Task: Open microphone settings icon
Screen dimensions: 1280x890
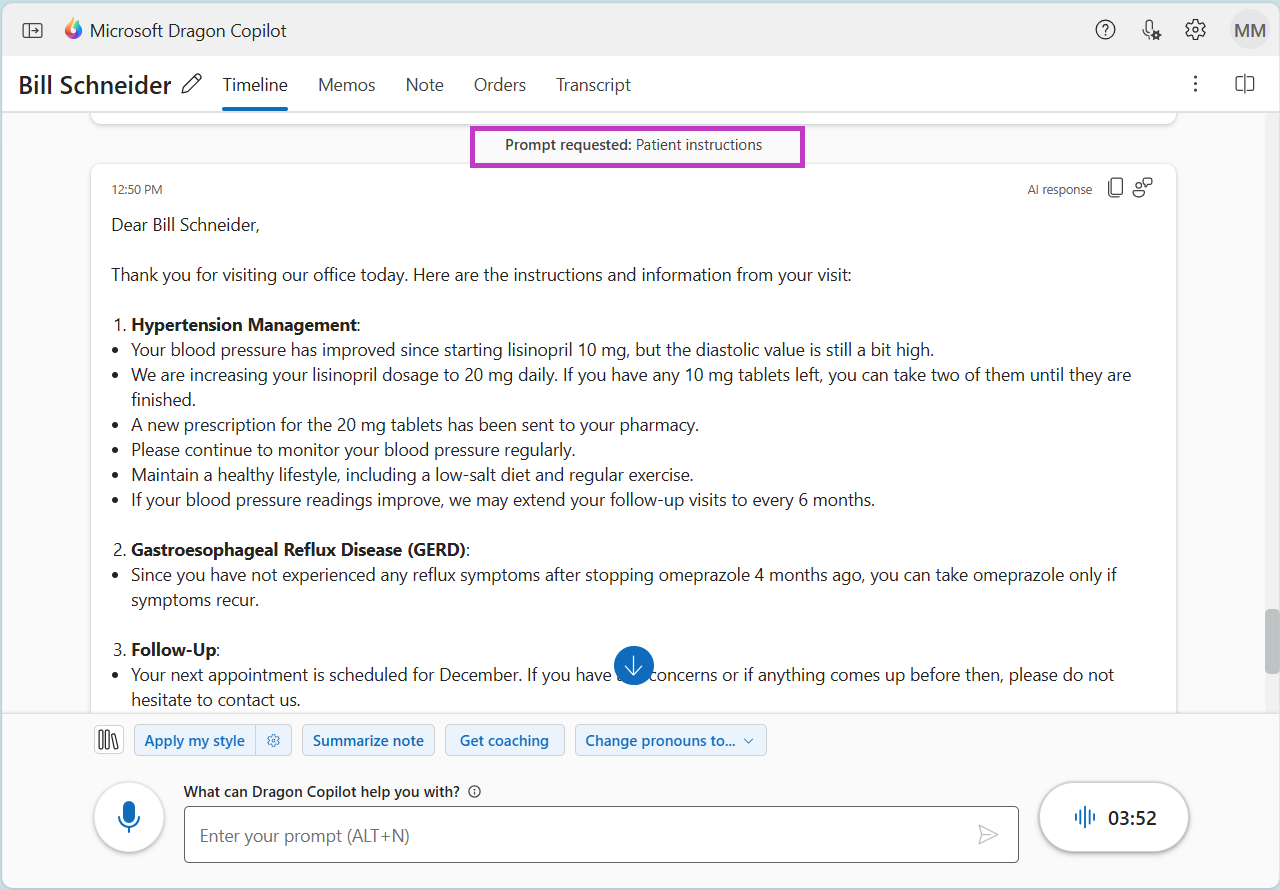Action: click(1151, 30)
